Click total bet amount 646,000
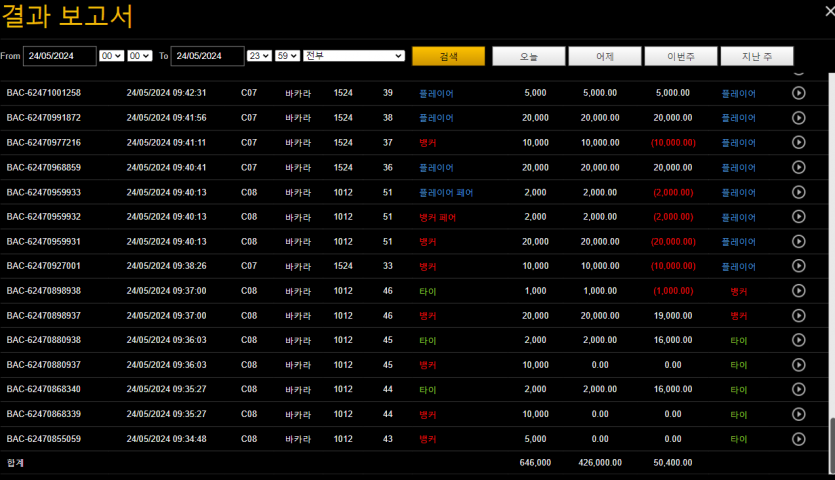Screen dimensions: 835x480 click(x=535, y=462)
